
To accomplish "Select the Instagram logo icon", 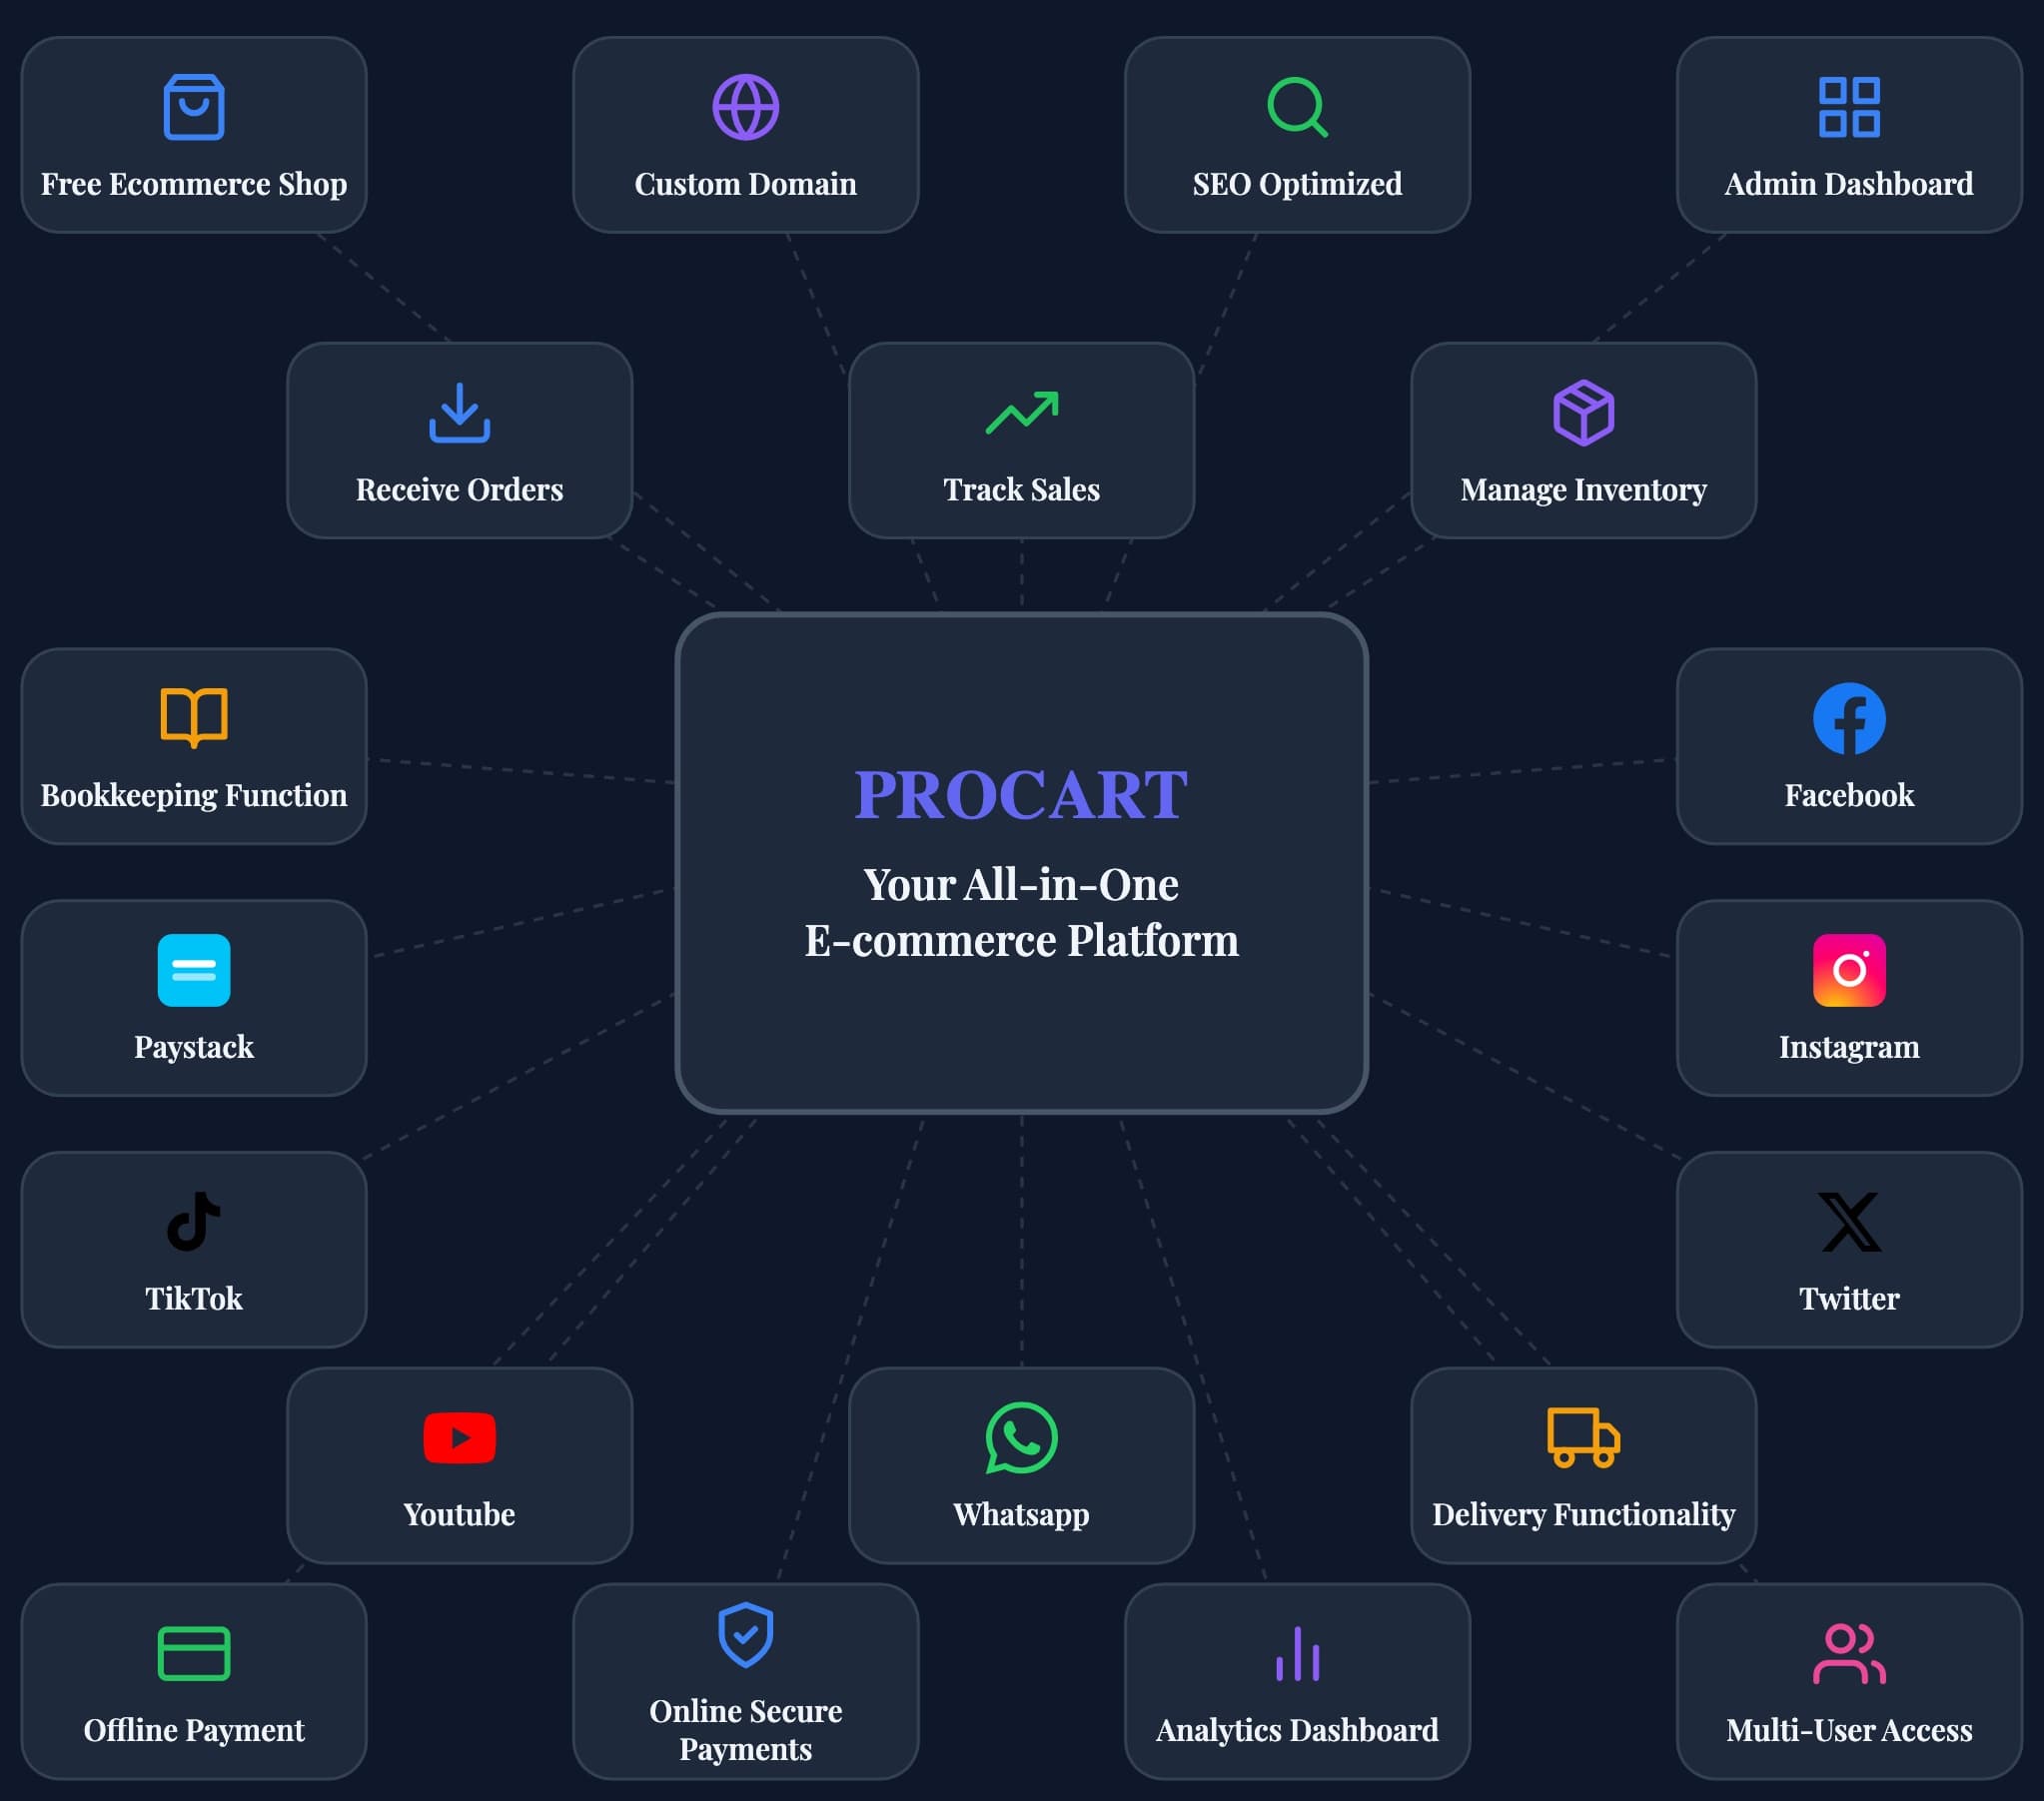I will click(x=1849, y=970).
